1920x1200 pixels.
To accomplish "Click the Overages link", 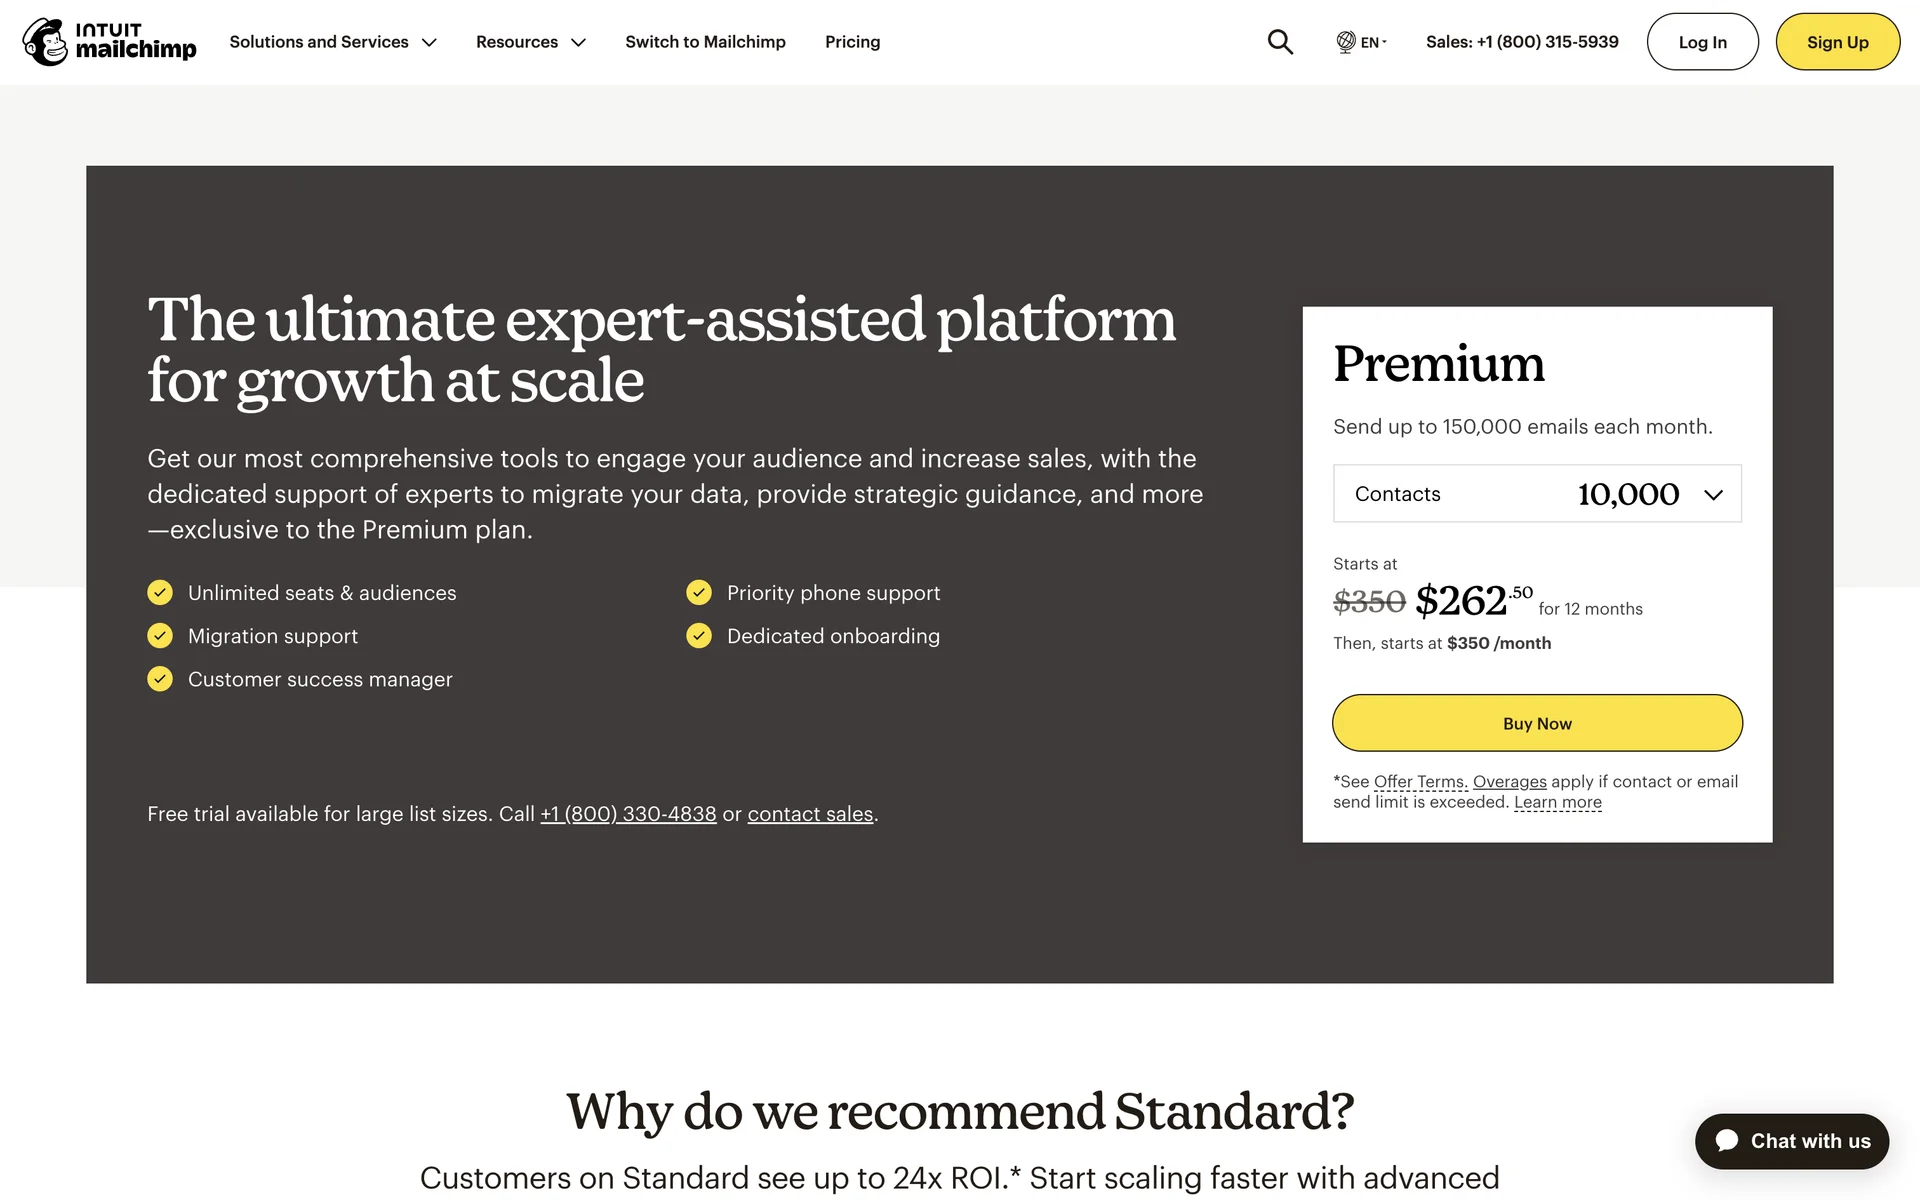I will click(1509, 782).
